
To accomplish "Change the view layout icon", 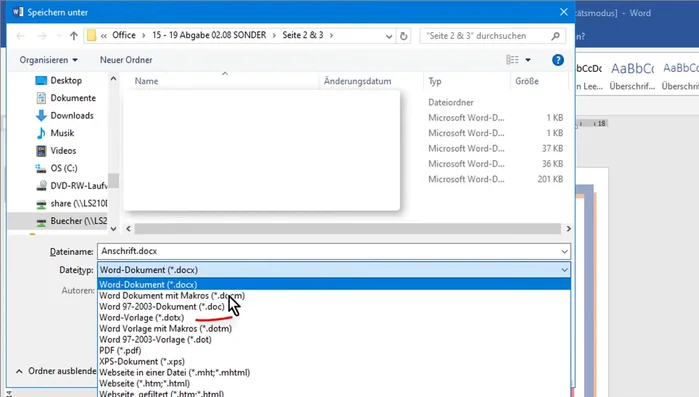I will [512, 60].
